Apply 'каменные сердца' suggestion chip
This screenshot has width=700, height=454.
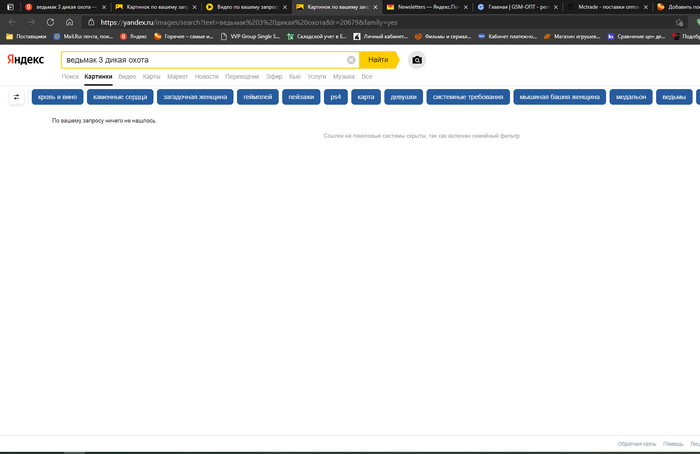pyautogui.click(x=120, y=97)
